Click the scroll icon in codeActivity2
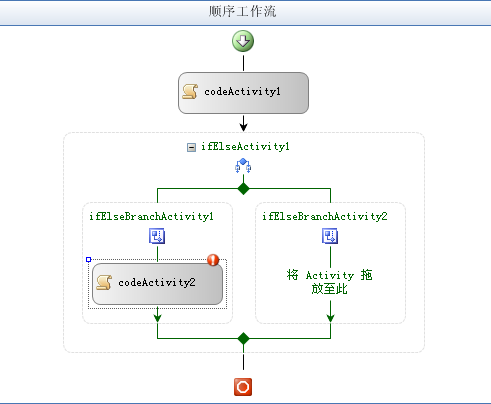This screenshot has width=491, height=404. [x=104, y=283]
